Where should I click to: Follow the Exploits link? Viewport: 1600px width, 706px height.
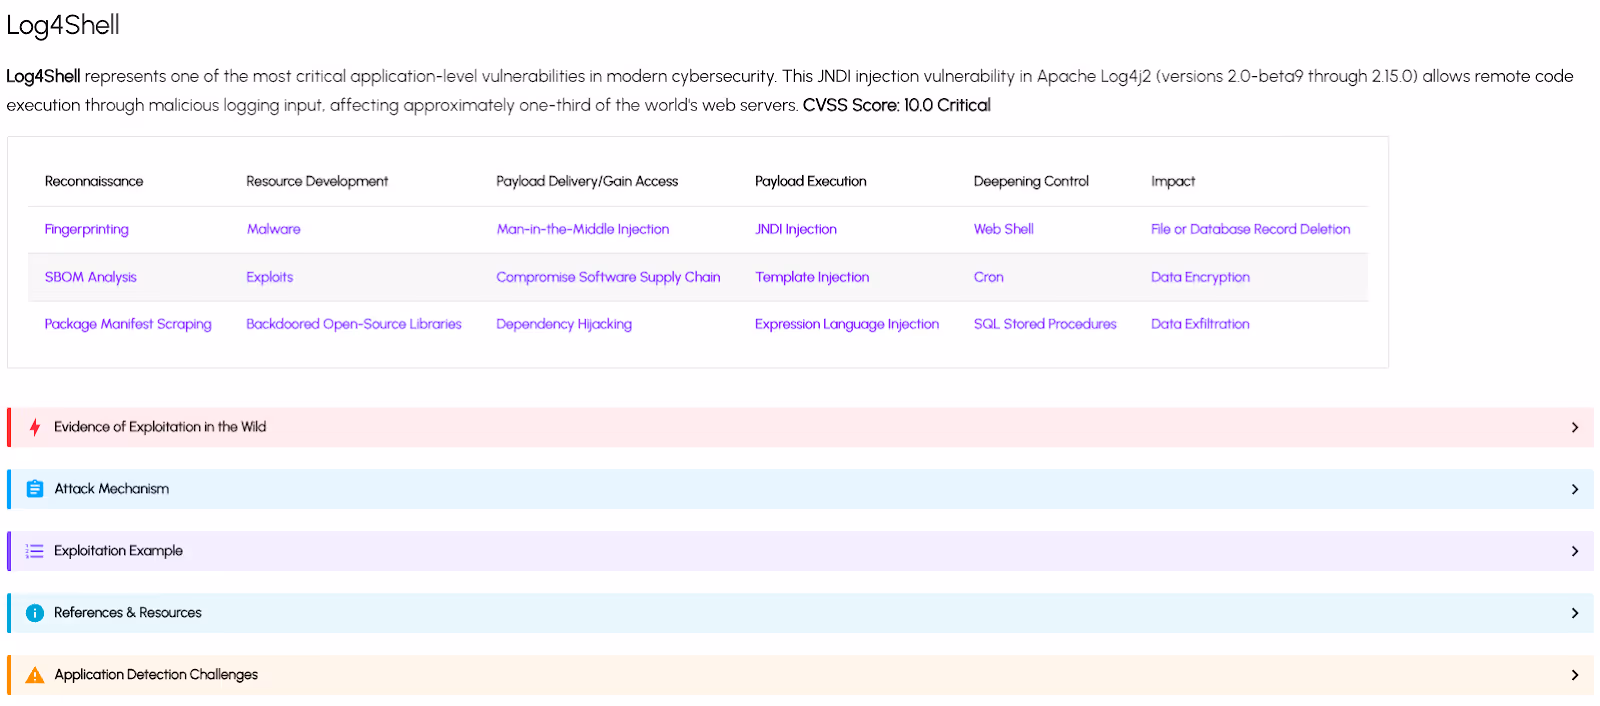pos(270,277)
